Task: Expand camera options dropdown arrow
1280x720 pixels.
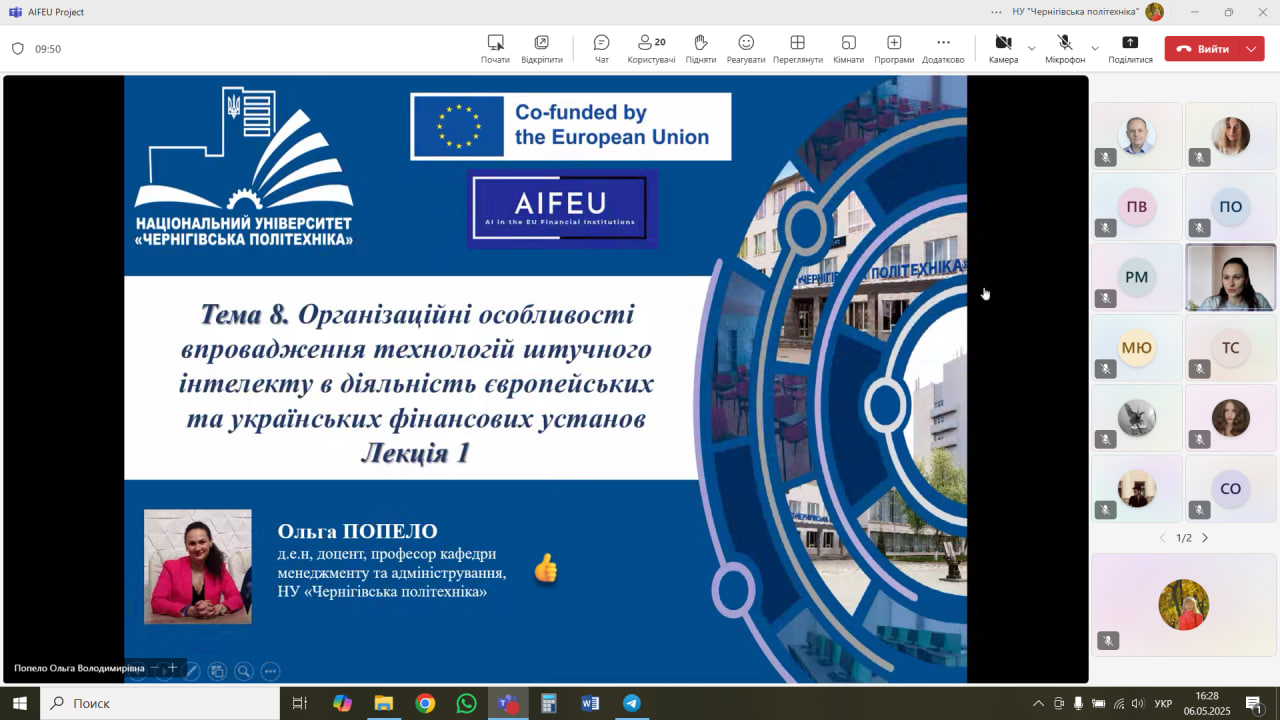Action: click(x=1032, y=48)
